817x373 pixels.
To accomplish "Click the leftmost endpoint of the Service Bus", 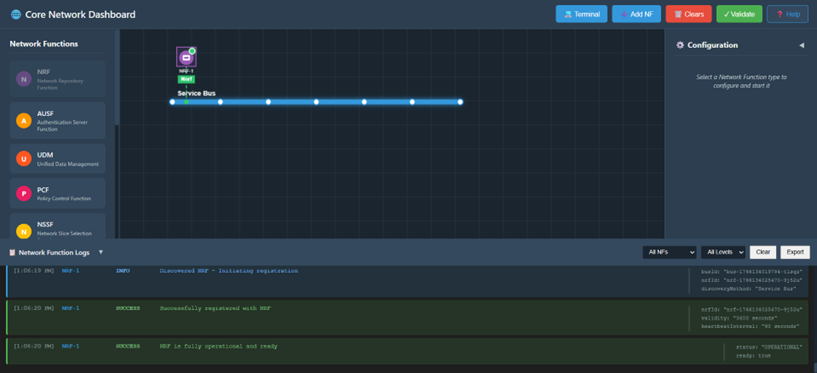I will (x=172, y=102).
